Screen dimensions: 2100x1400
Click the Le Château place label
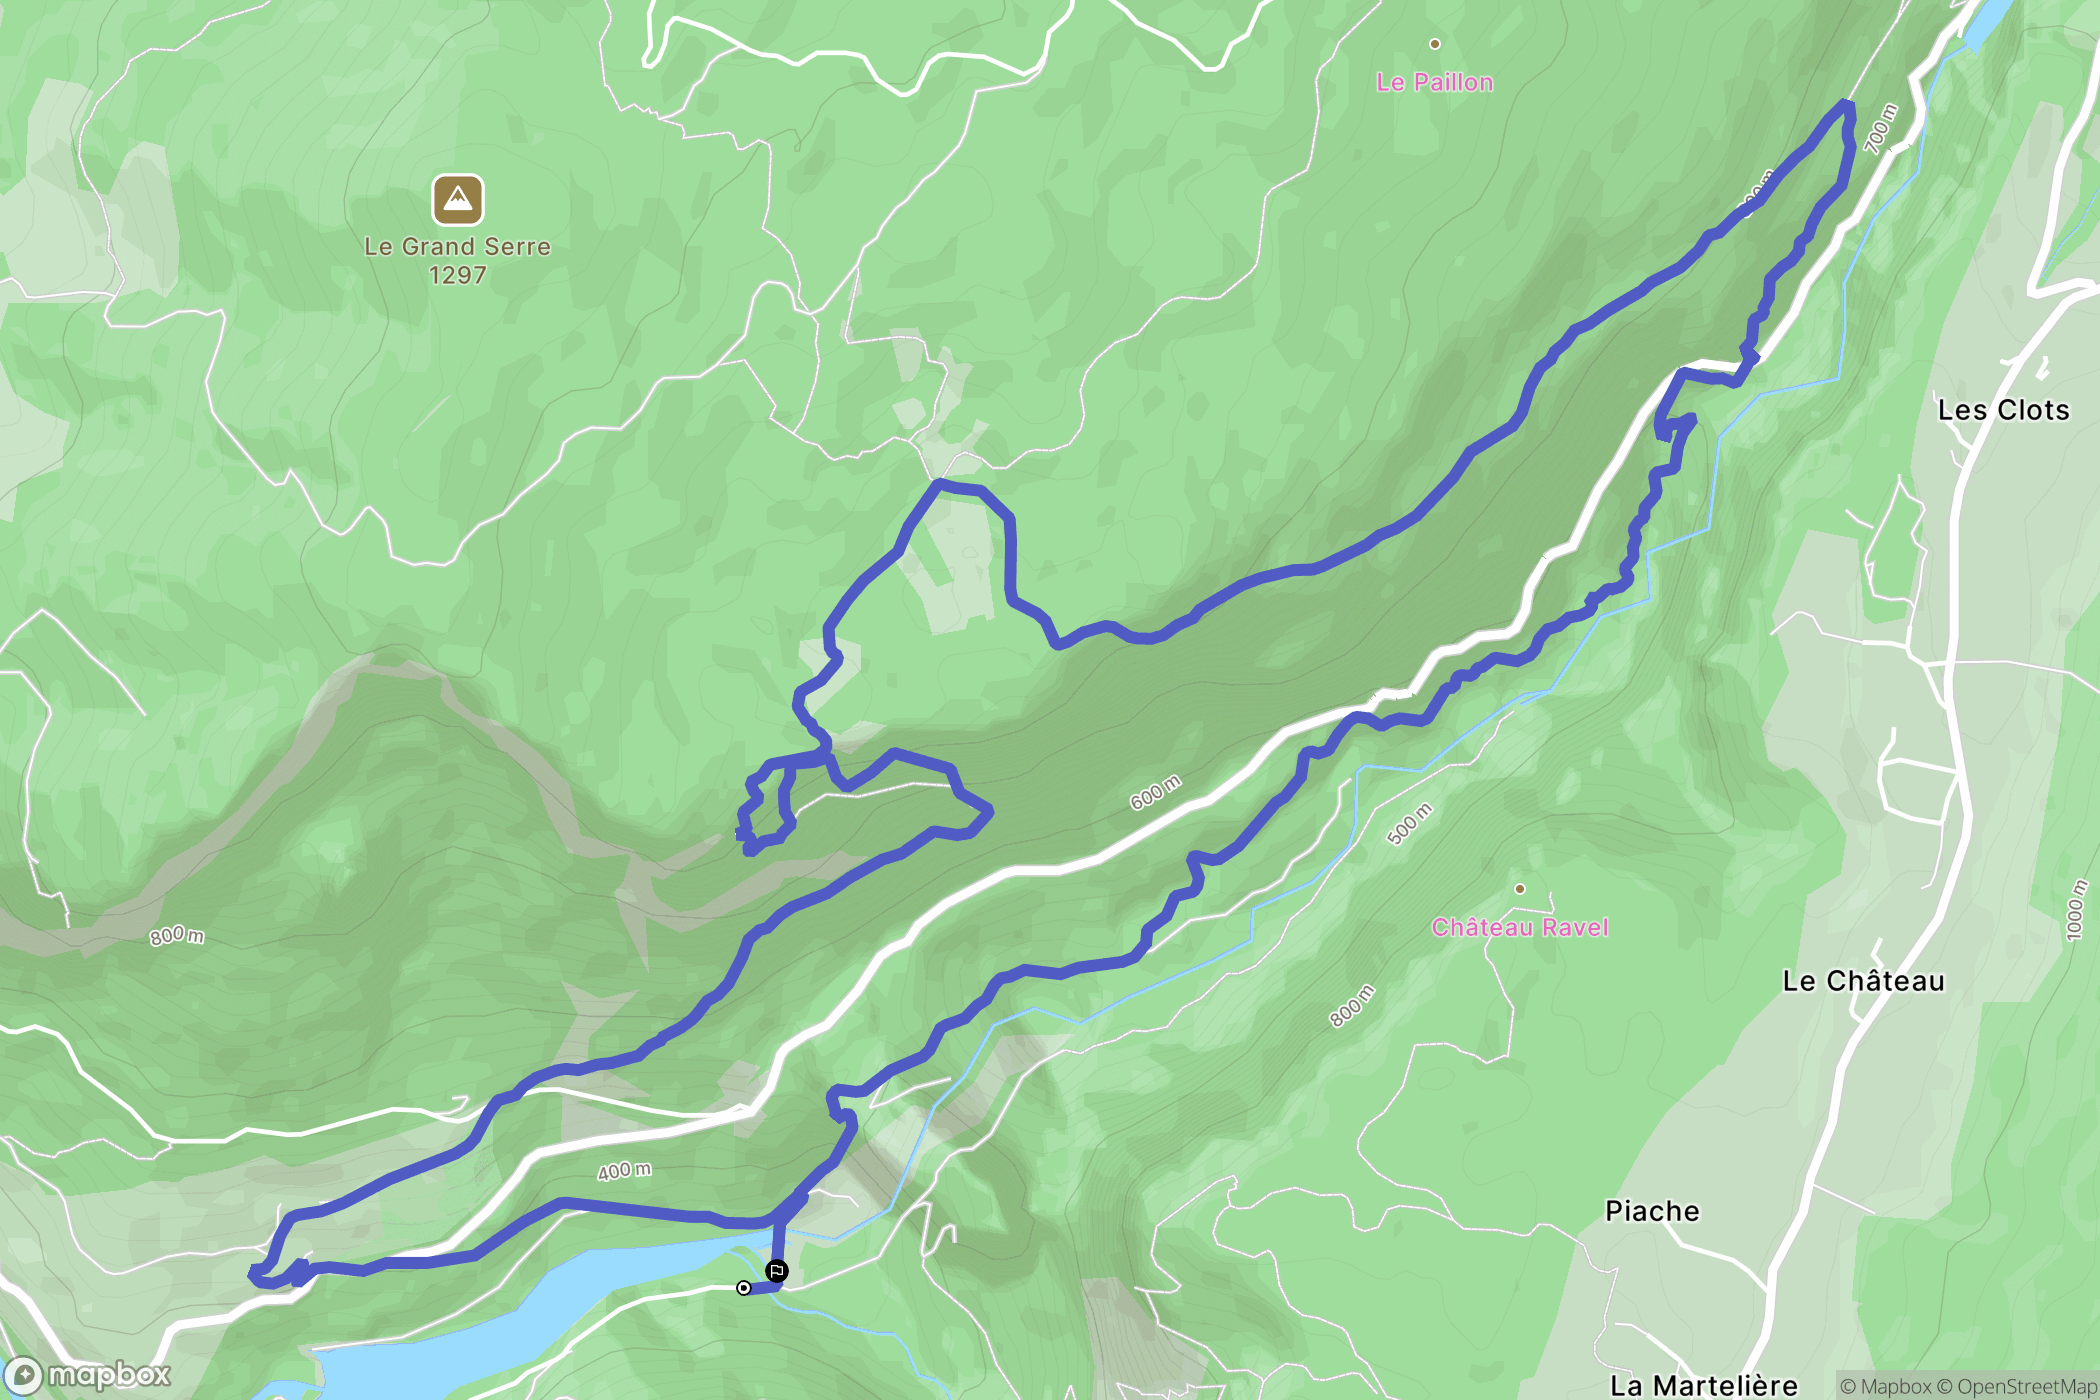click(x=1864, y=981)
